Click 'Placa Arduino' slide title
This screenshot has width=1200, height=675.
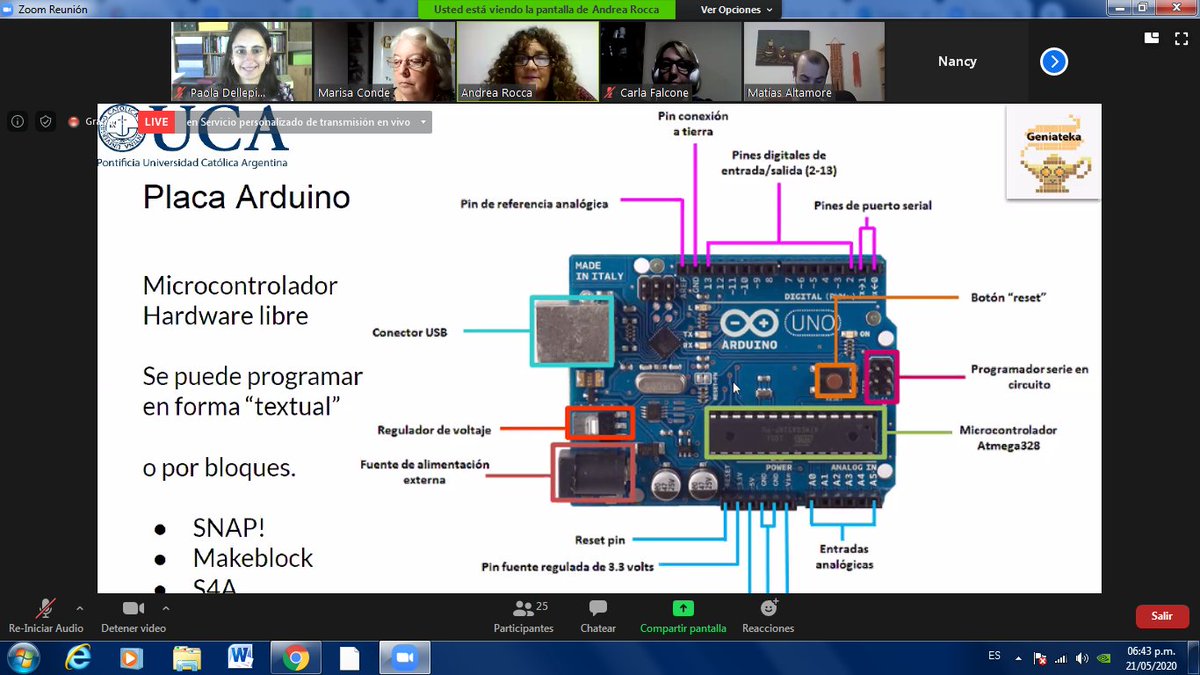click(247, 197)
